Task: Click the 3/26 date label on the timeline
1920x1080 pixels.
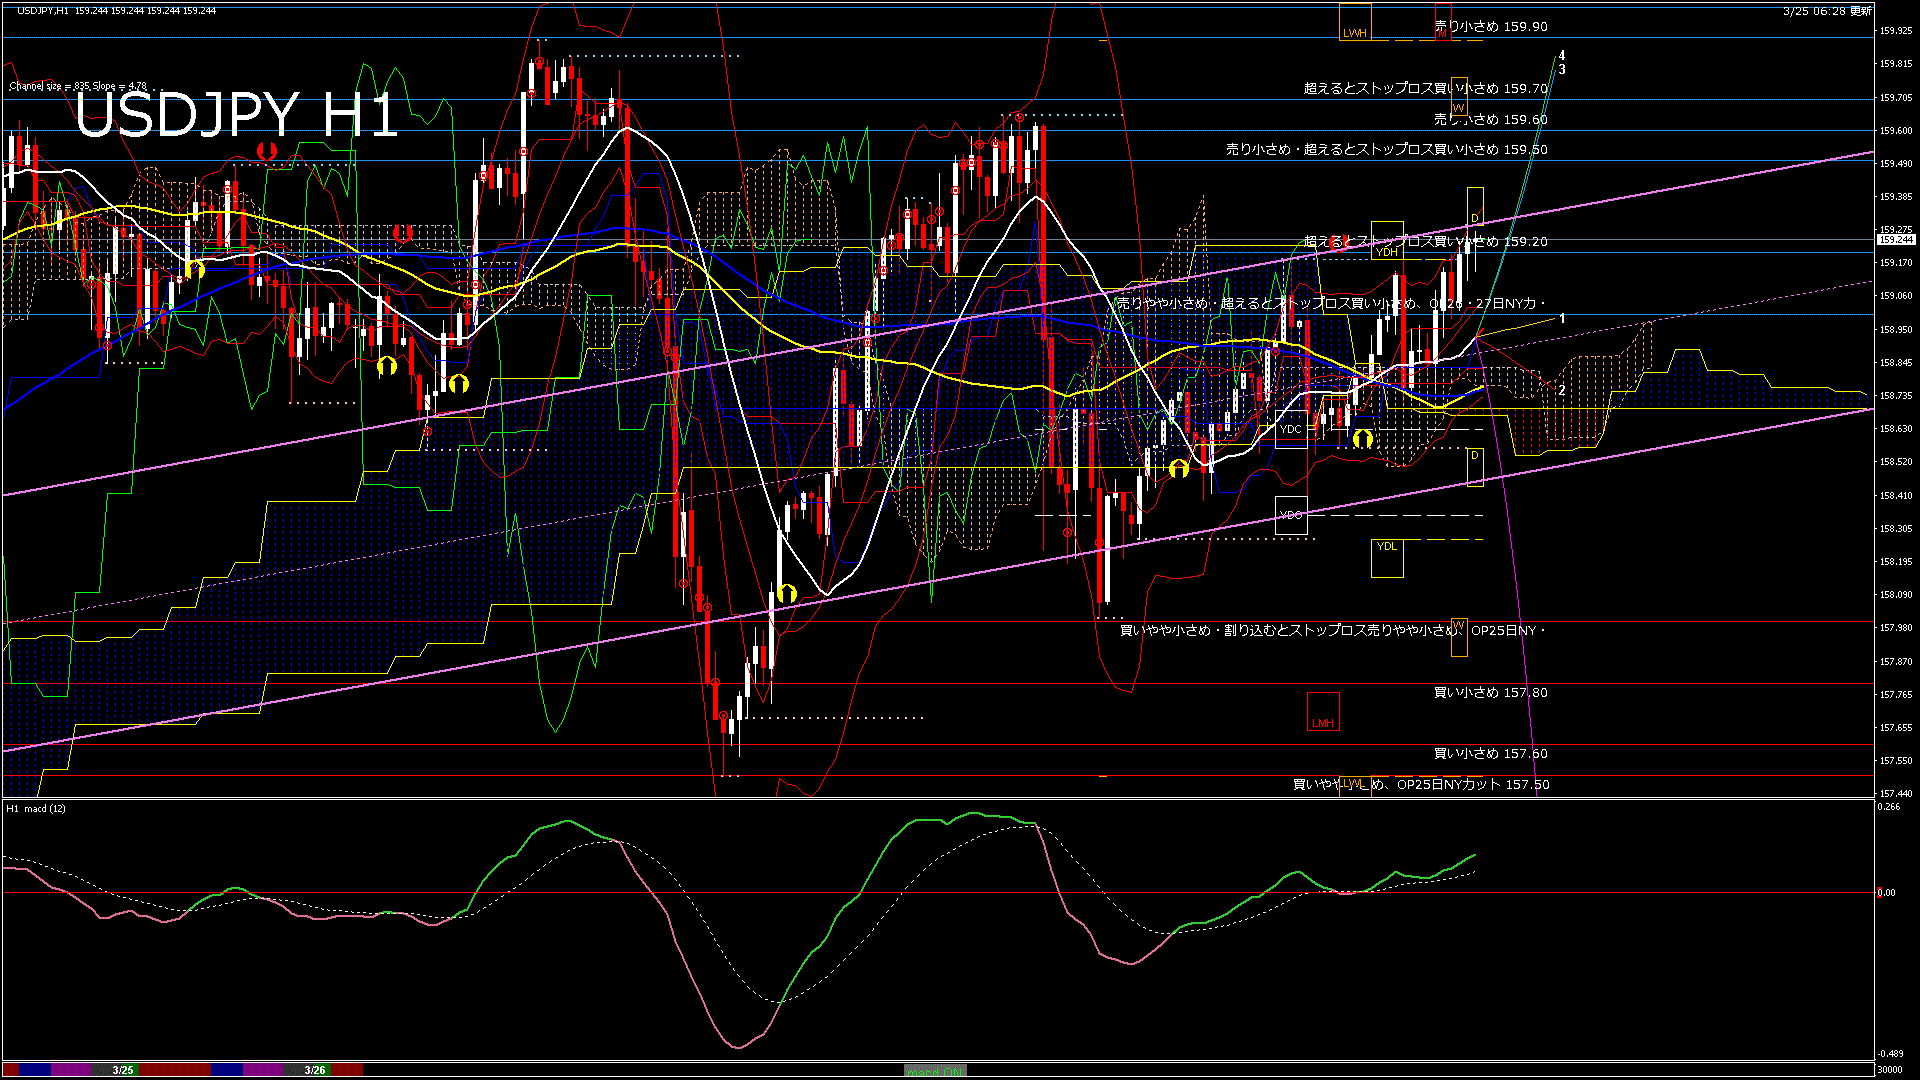Action: (315, 1070)
